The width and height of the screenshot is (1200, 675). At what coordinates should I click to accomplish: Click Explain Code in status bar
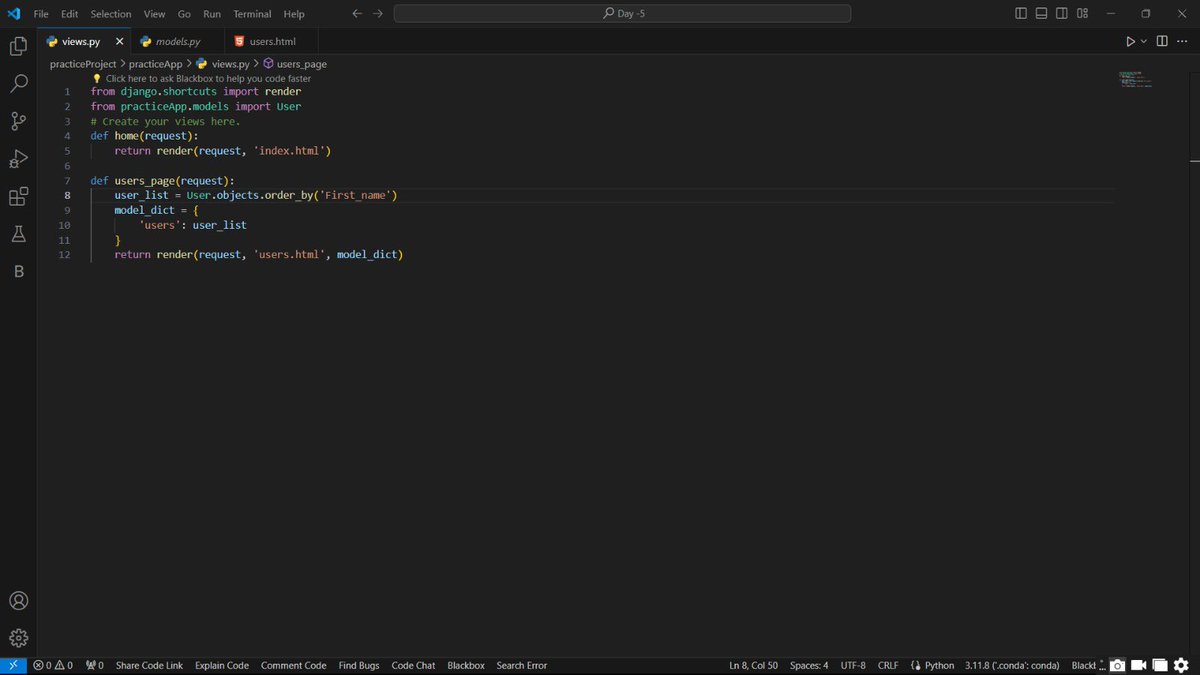(222, 665)
